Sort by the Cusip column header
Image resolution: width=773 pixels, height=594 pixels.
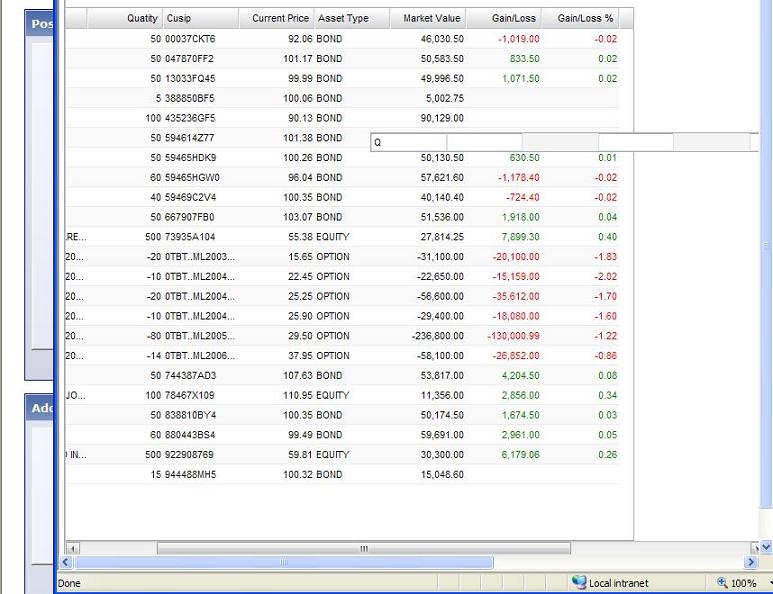[200, 18]
